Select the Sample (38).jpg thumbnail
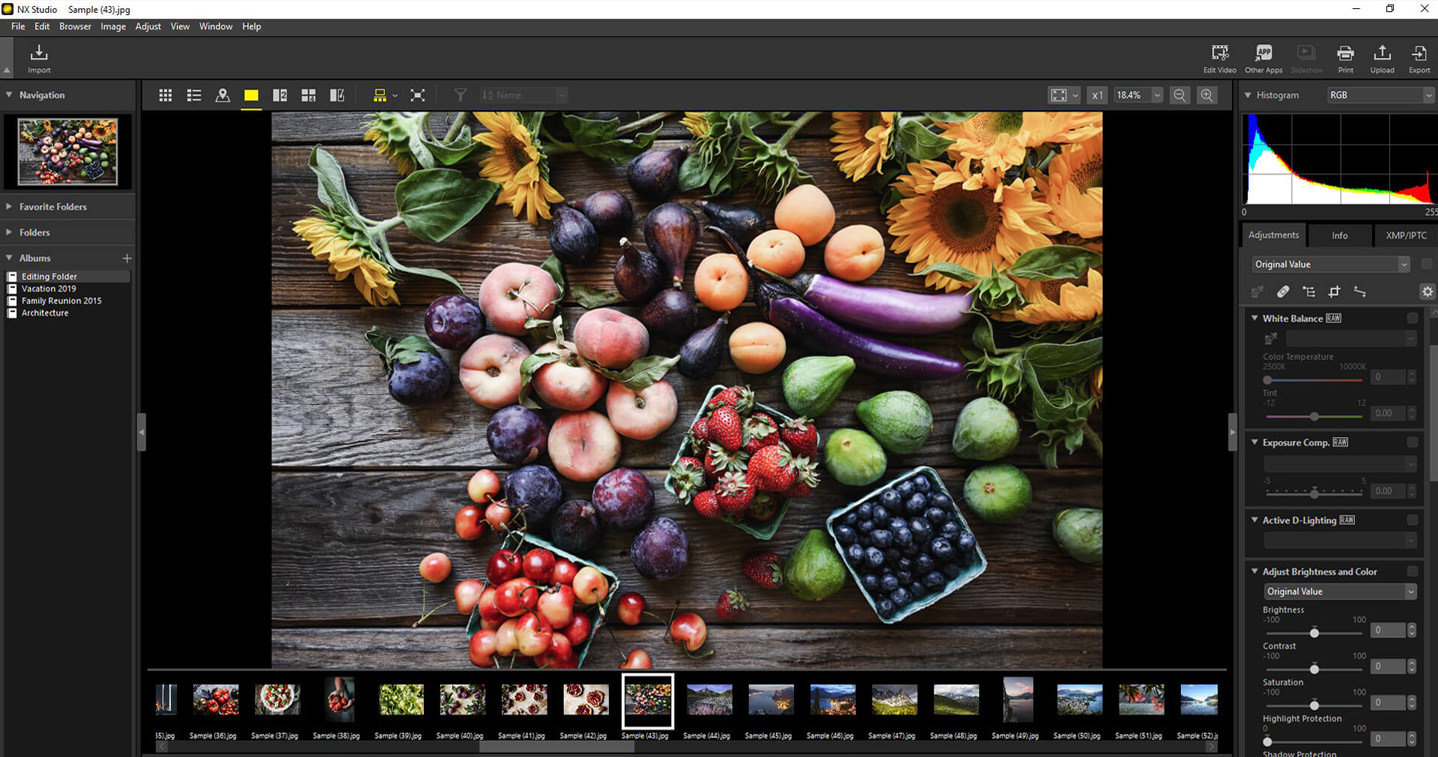This screenshot has height=757, width=1438. coord(339,699)
